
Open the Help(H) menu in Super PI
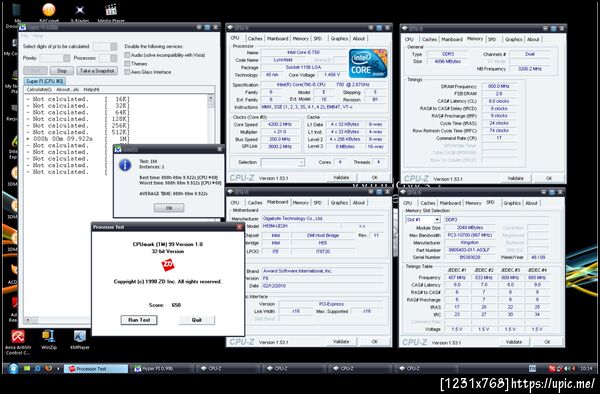(91, 90)
